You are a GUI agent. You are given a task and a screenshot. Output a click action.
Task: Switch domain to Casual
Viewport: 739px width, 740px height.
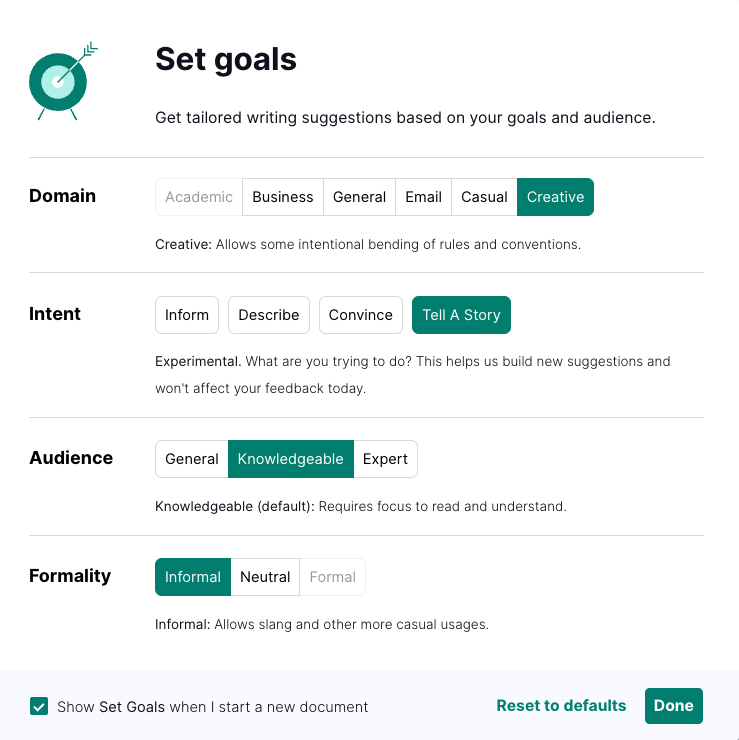tap(484, 197)
